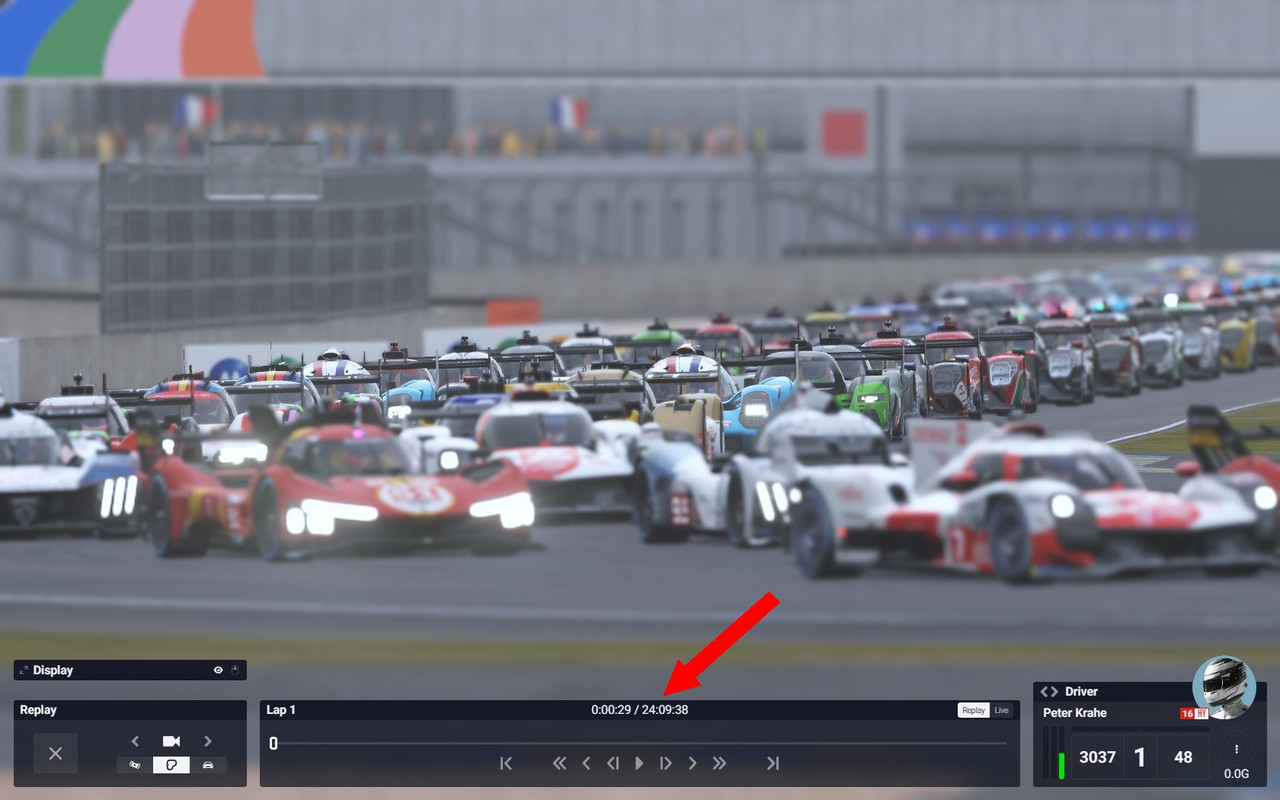Click the 0:00:29 / 24:09:38 timecode

click(639, 710)
